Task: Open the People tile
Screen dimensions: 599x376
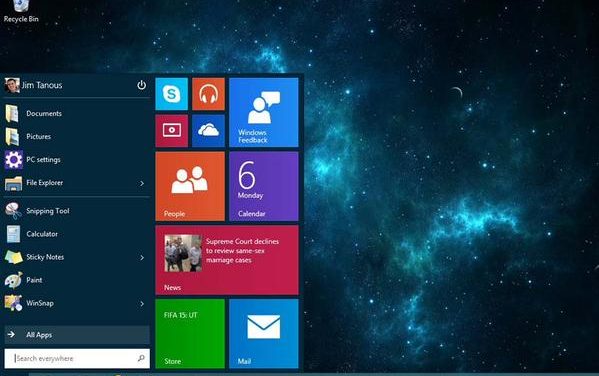Action: click(x=190, y=186)
